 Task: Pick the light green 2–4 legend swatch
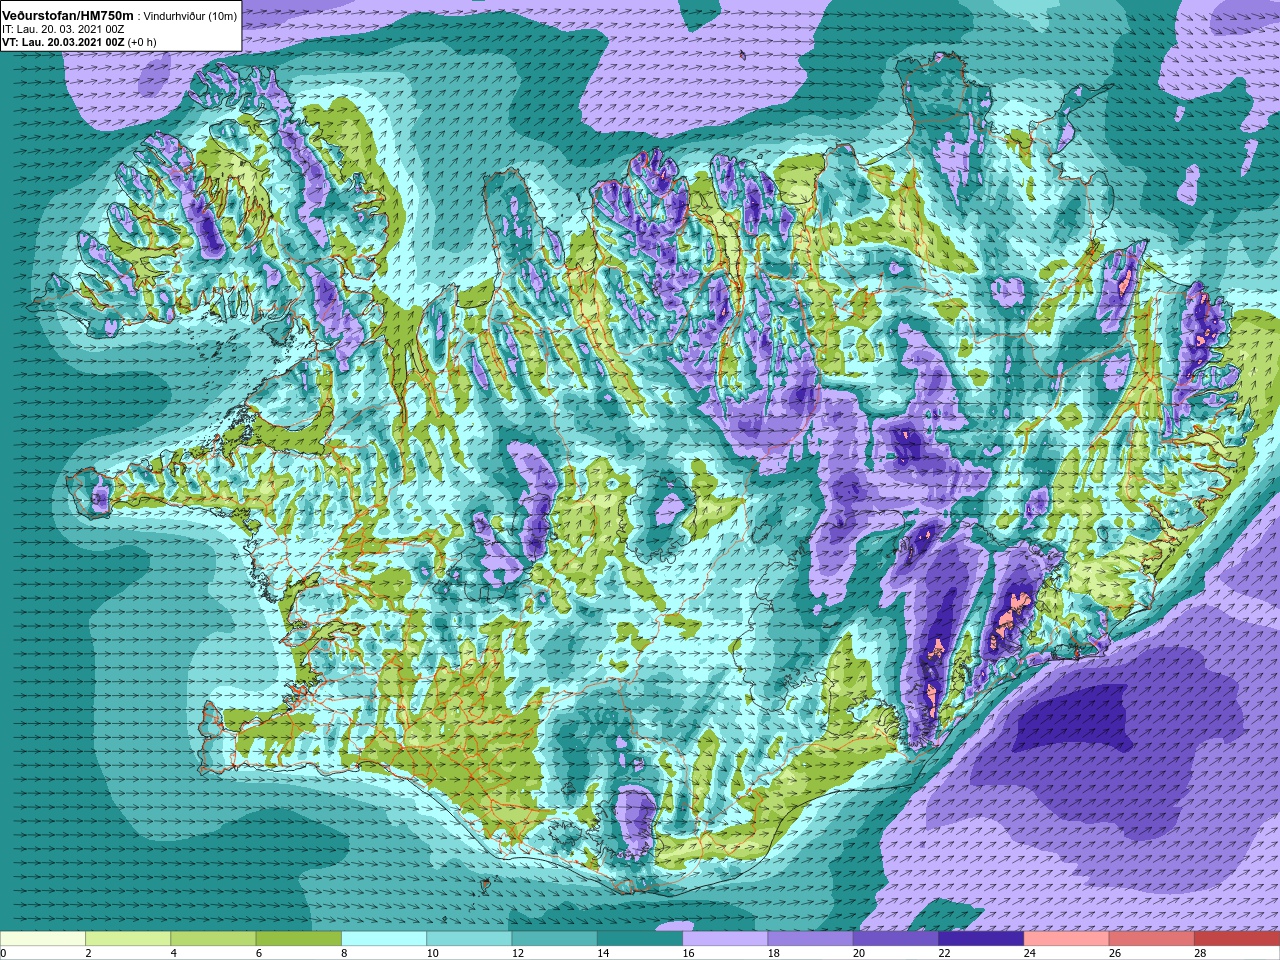coord(128,939)
